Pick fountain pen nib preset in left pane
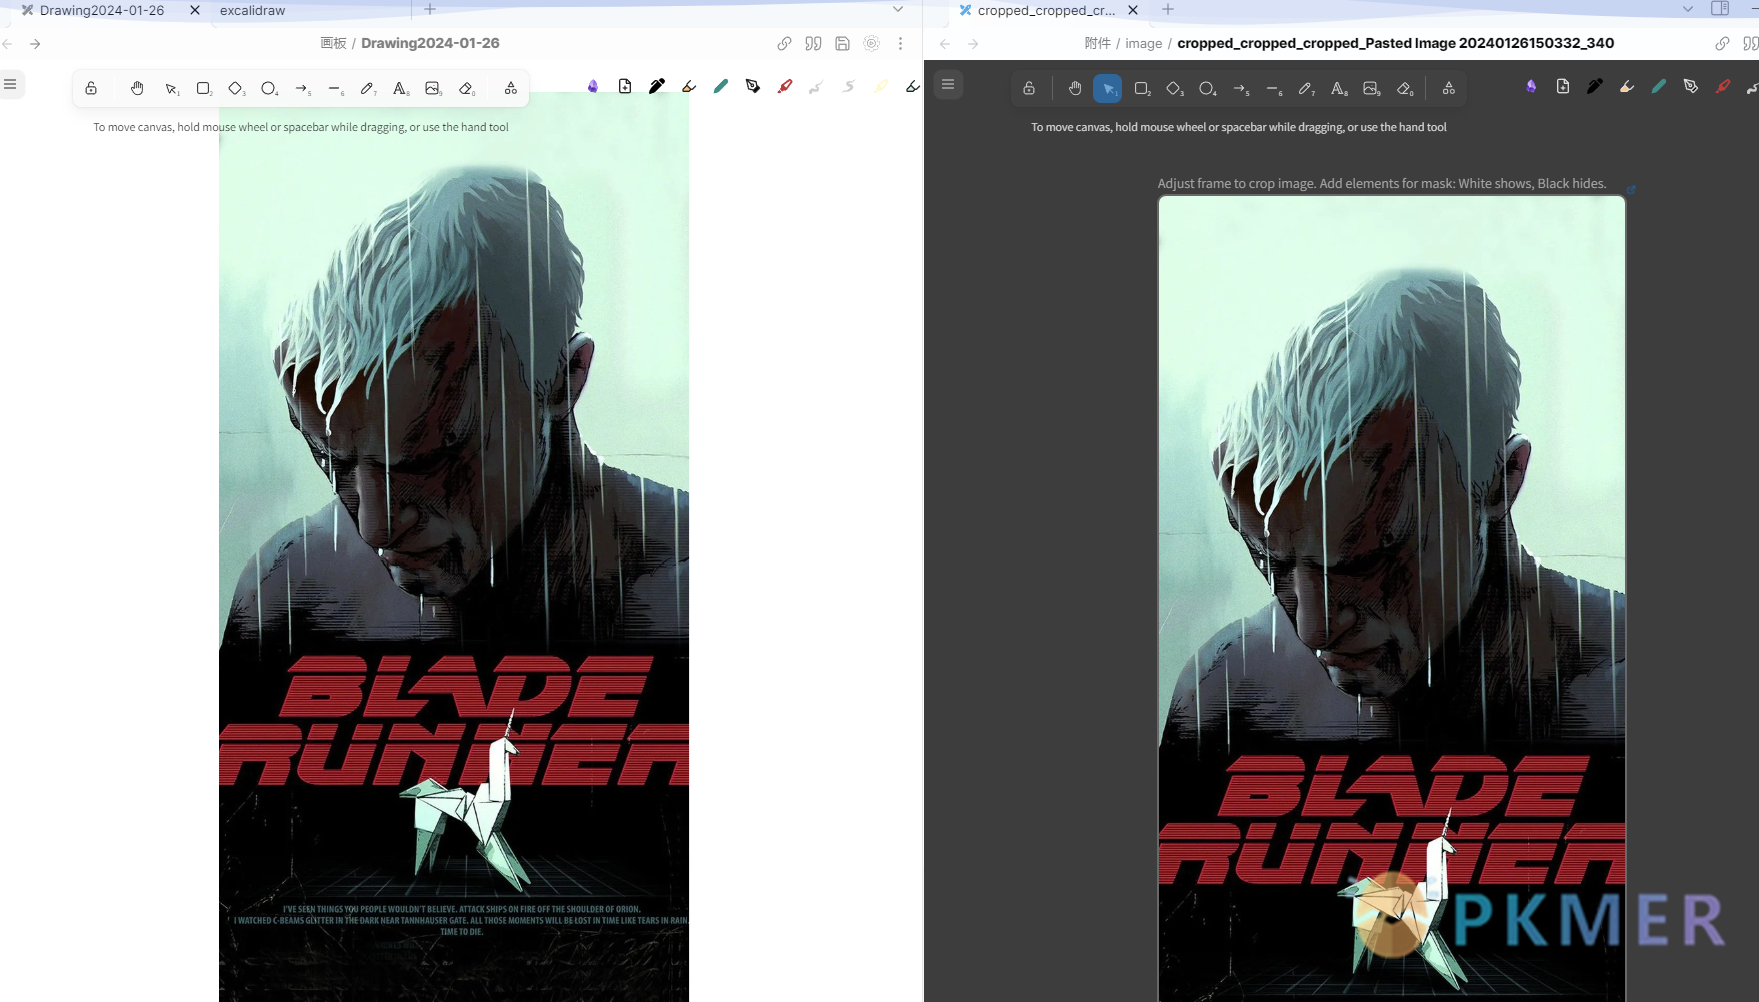 click(x=753, y=87)
